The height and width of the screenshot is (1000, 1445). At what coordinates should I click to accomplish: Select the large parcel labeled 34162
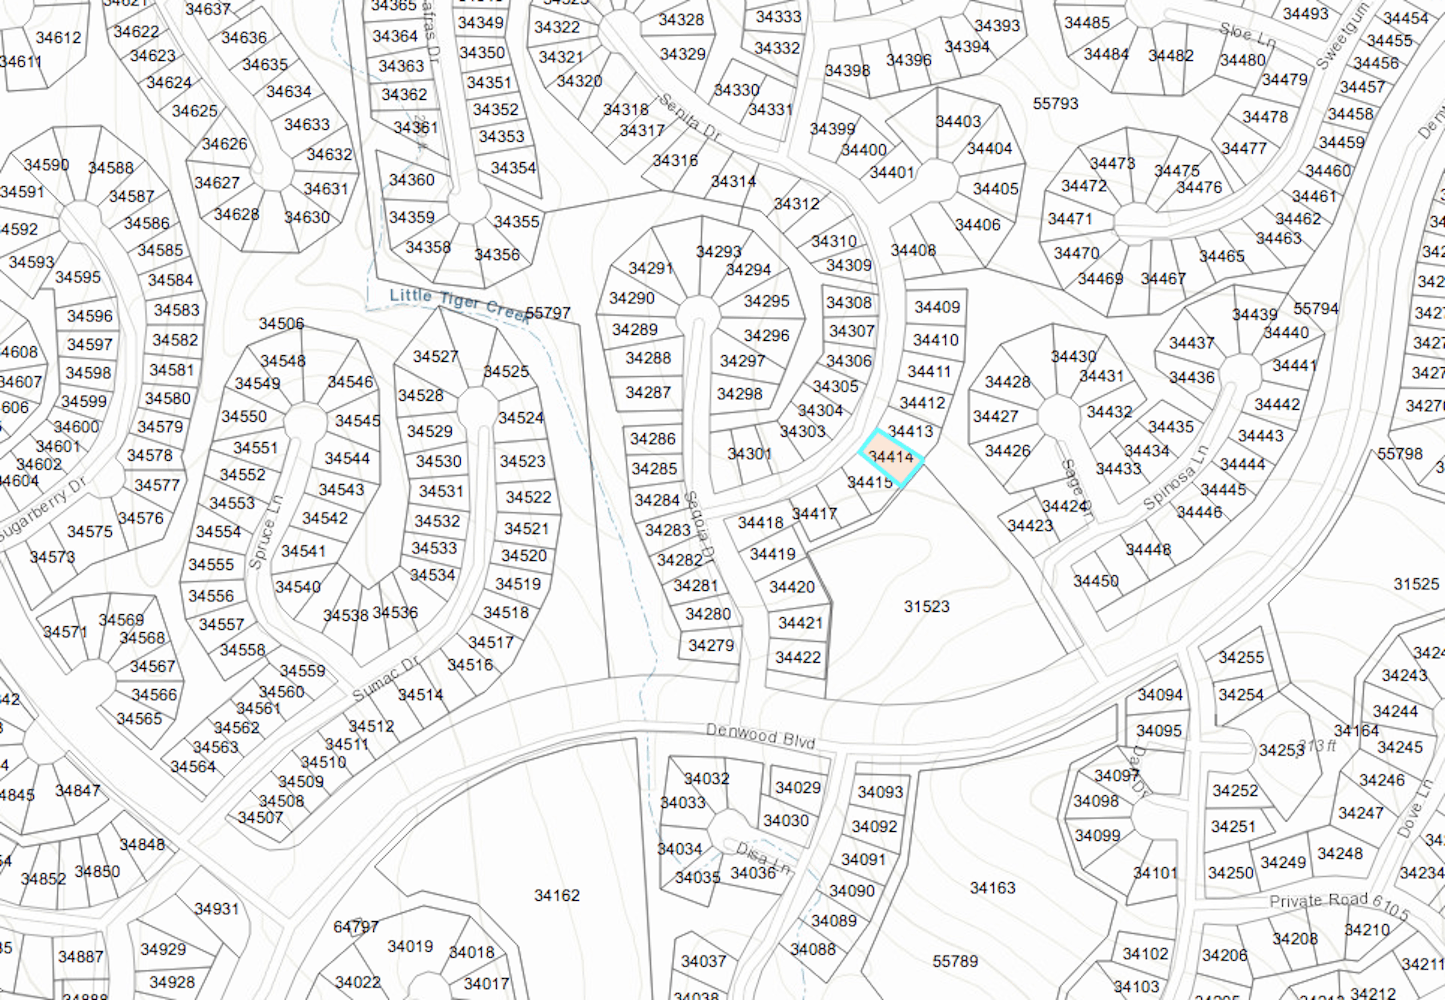point(557,895)
